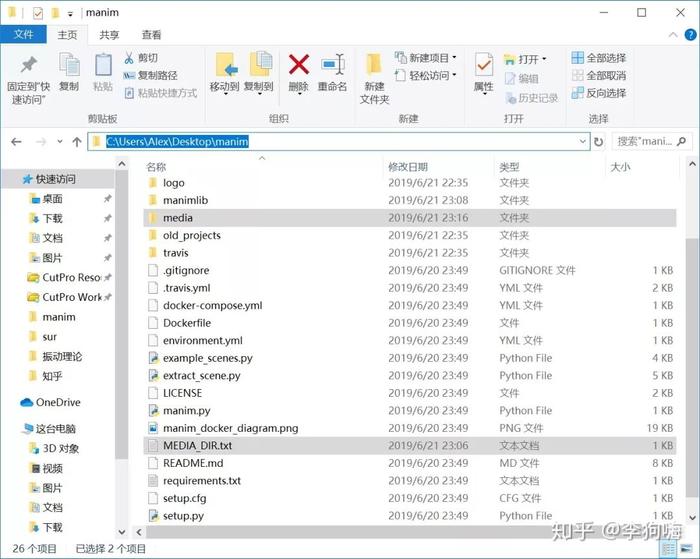This screenshot has width=700, height=559.
Task: Select extract_scene.py file
Action: tap(201, 375)
